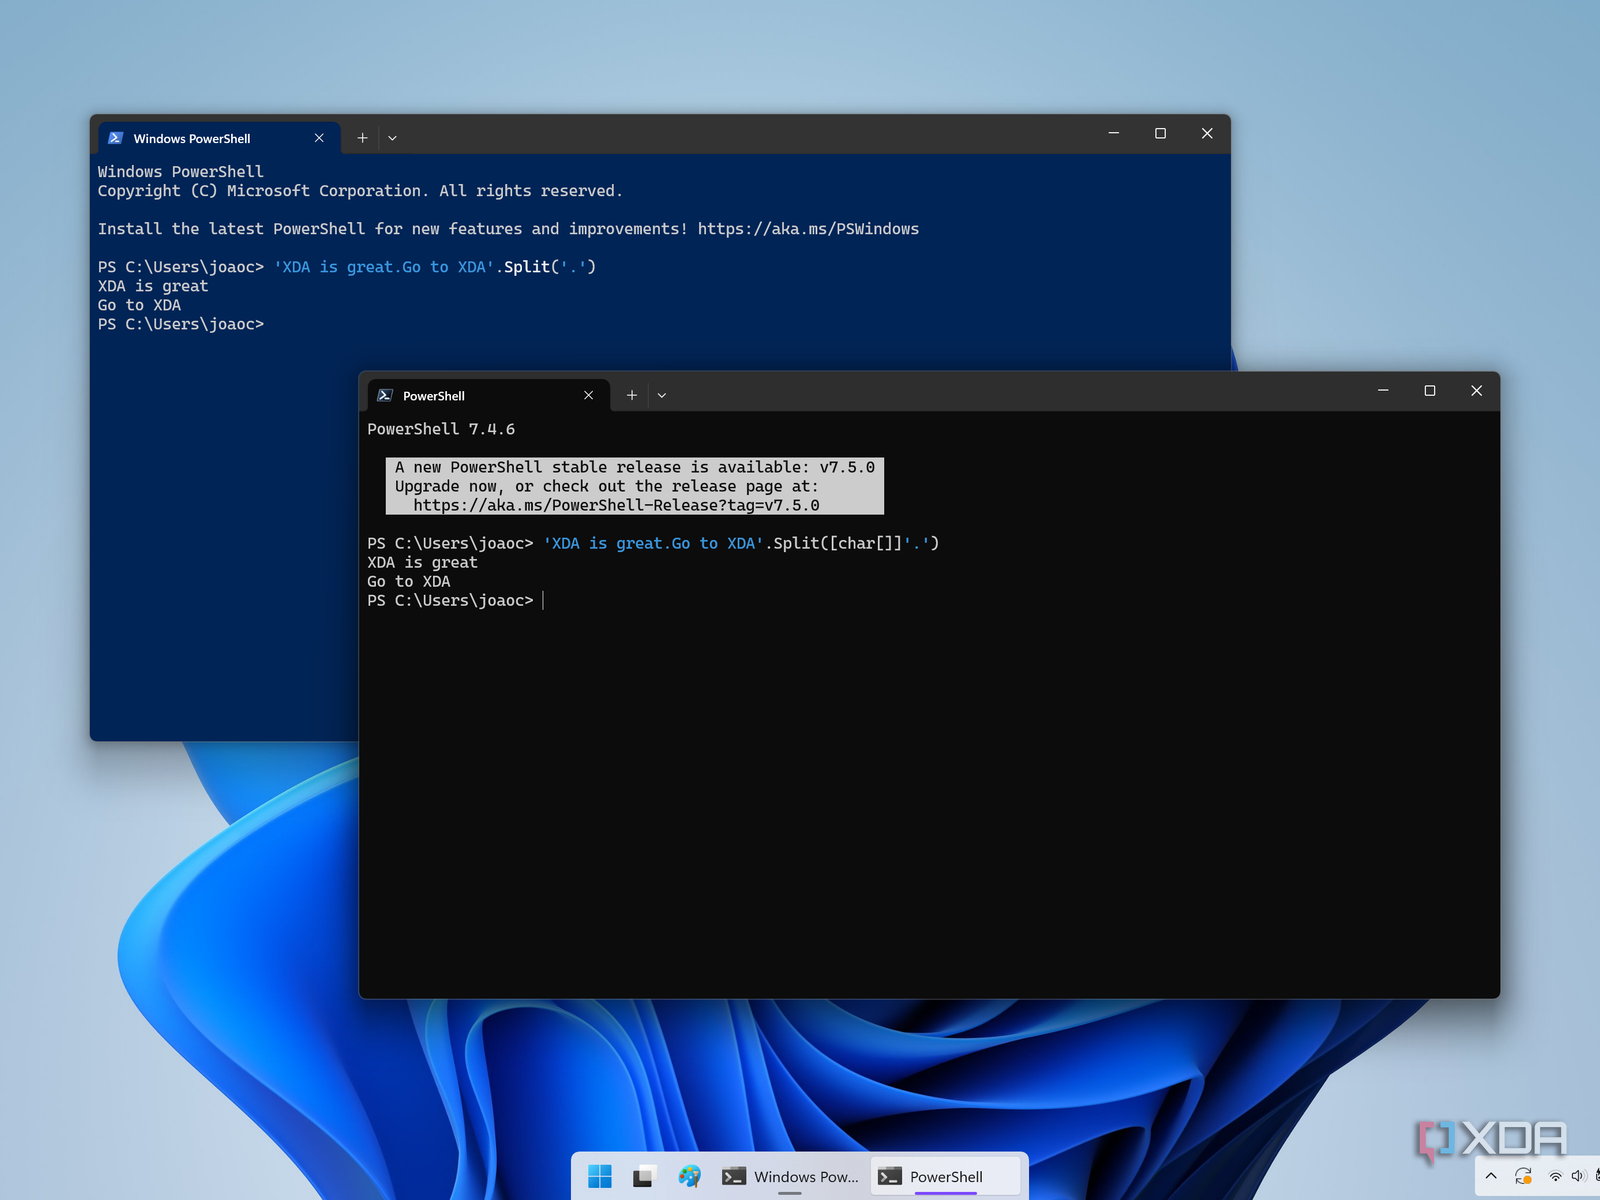1600x1200 pixels.
Task: Maximize the front PowerShell window
Action: tap(1429, 391)
